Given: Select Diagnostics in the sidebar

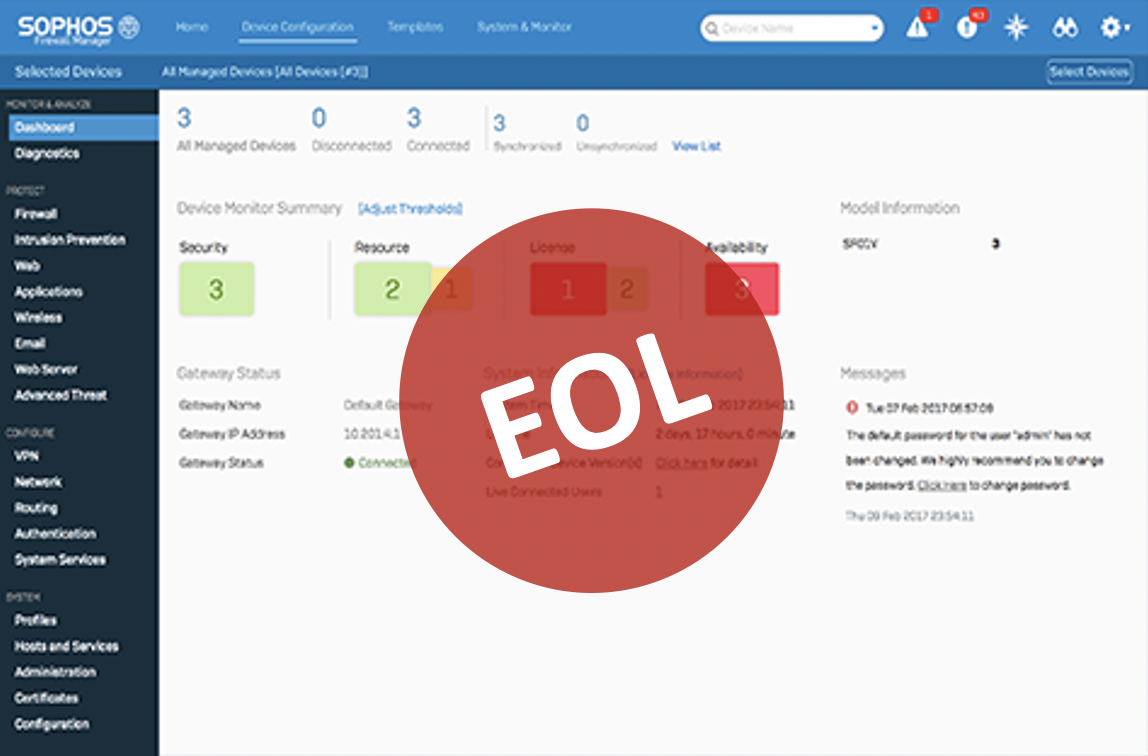Looking at the screenshot, I should 47,153.
